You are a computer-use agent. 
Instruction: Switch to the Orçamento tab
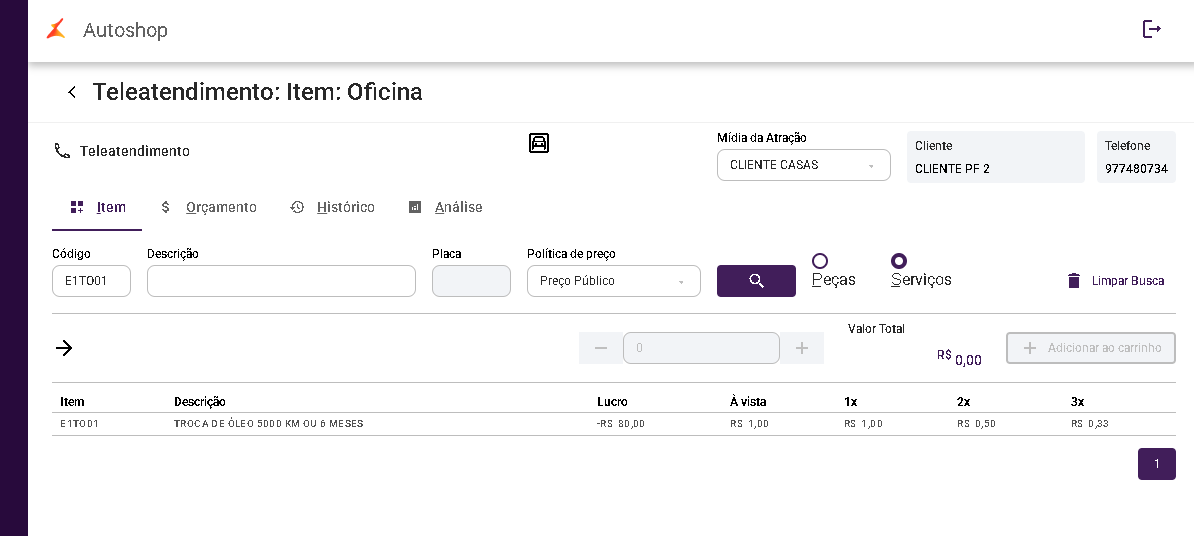209,207
